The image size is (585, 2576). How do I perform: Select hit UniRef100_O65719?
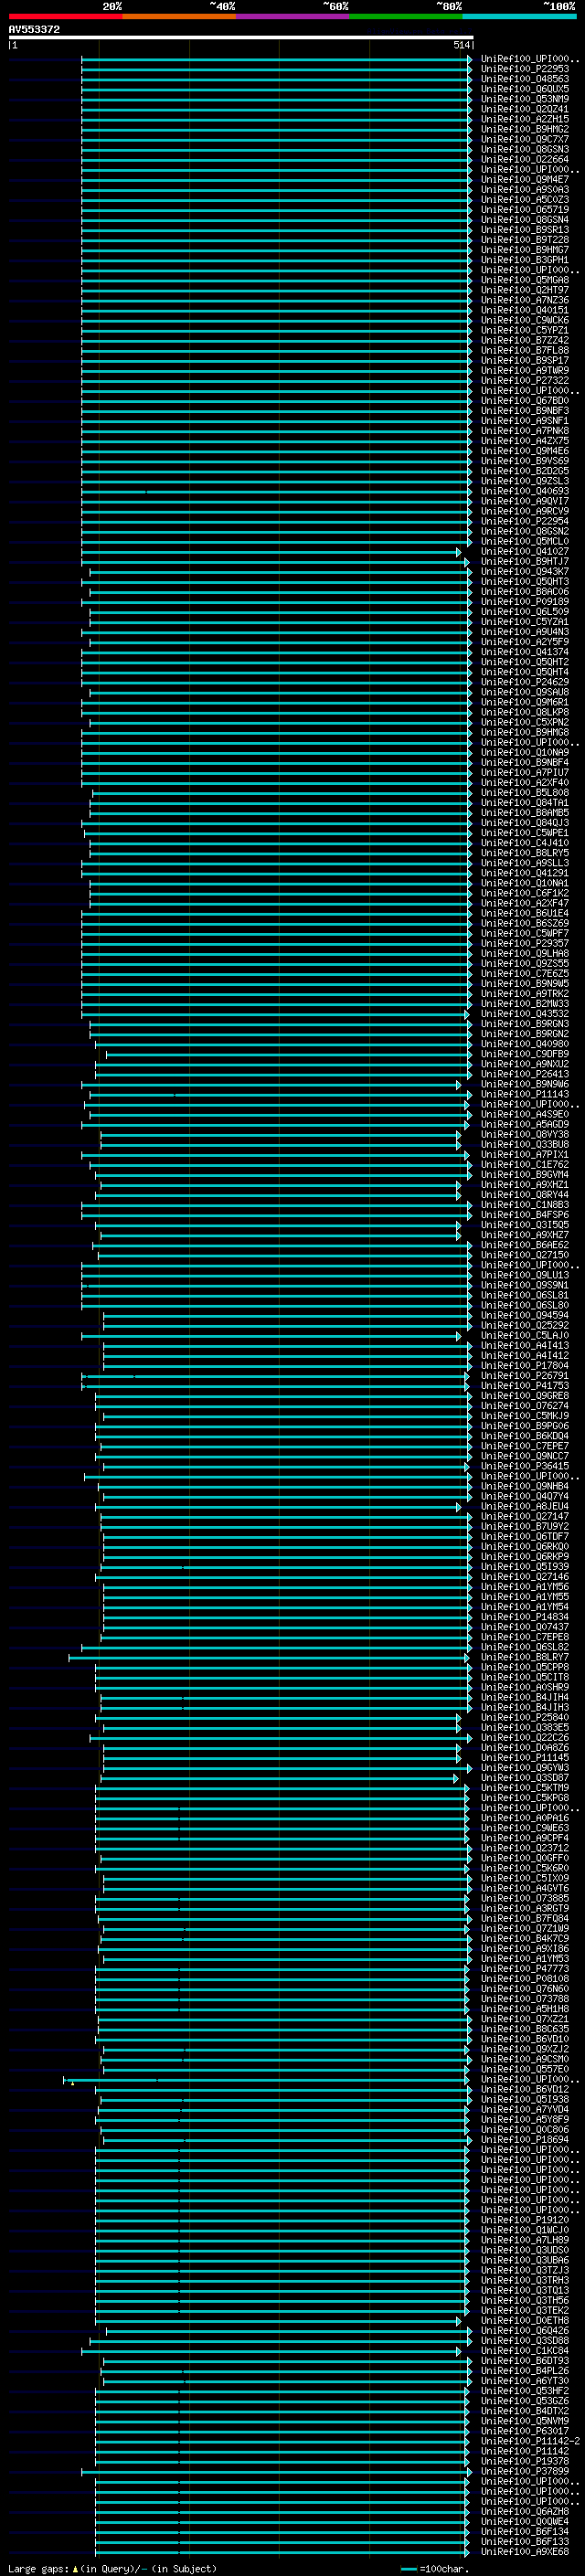(x=525, y=209)
